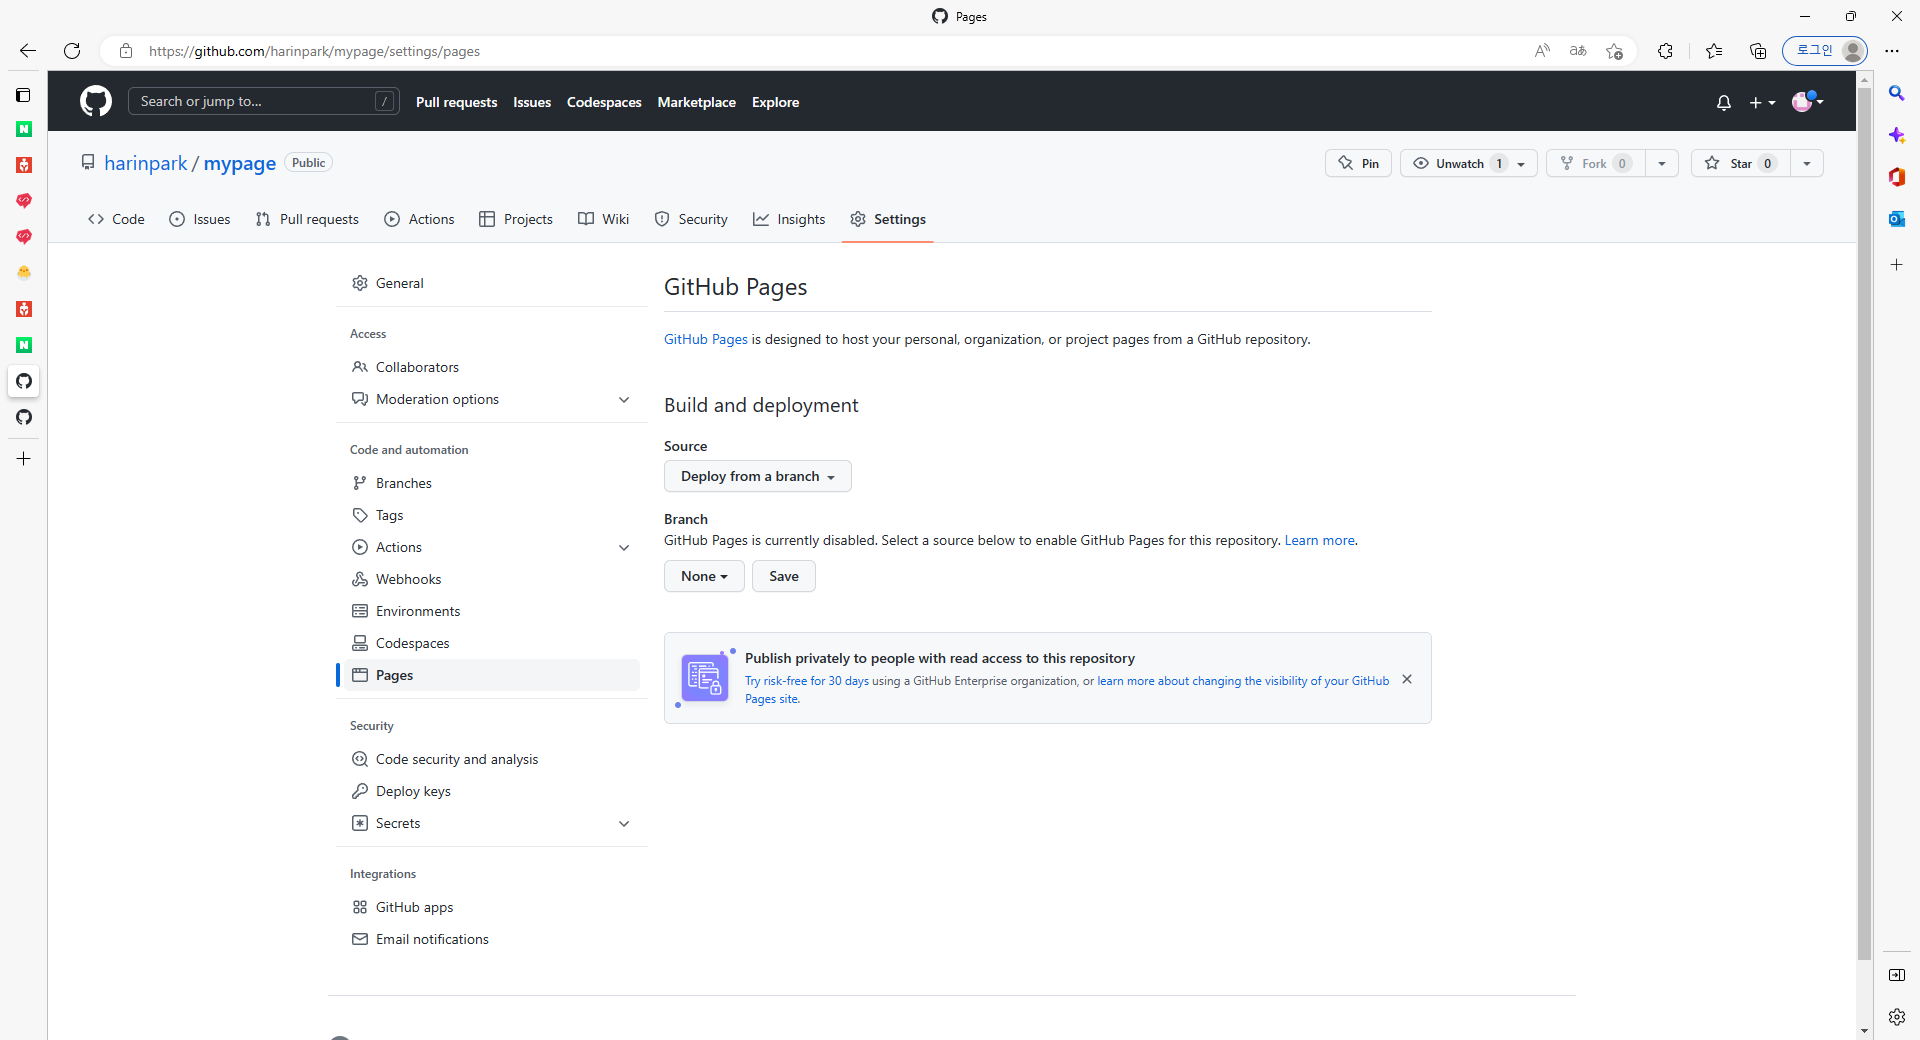This screenshot has height=1040, width=1920.
Task: Open Environments settings
Action: tap(492, 611)
